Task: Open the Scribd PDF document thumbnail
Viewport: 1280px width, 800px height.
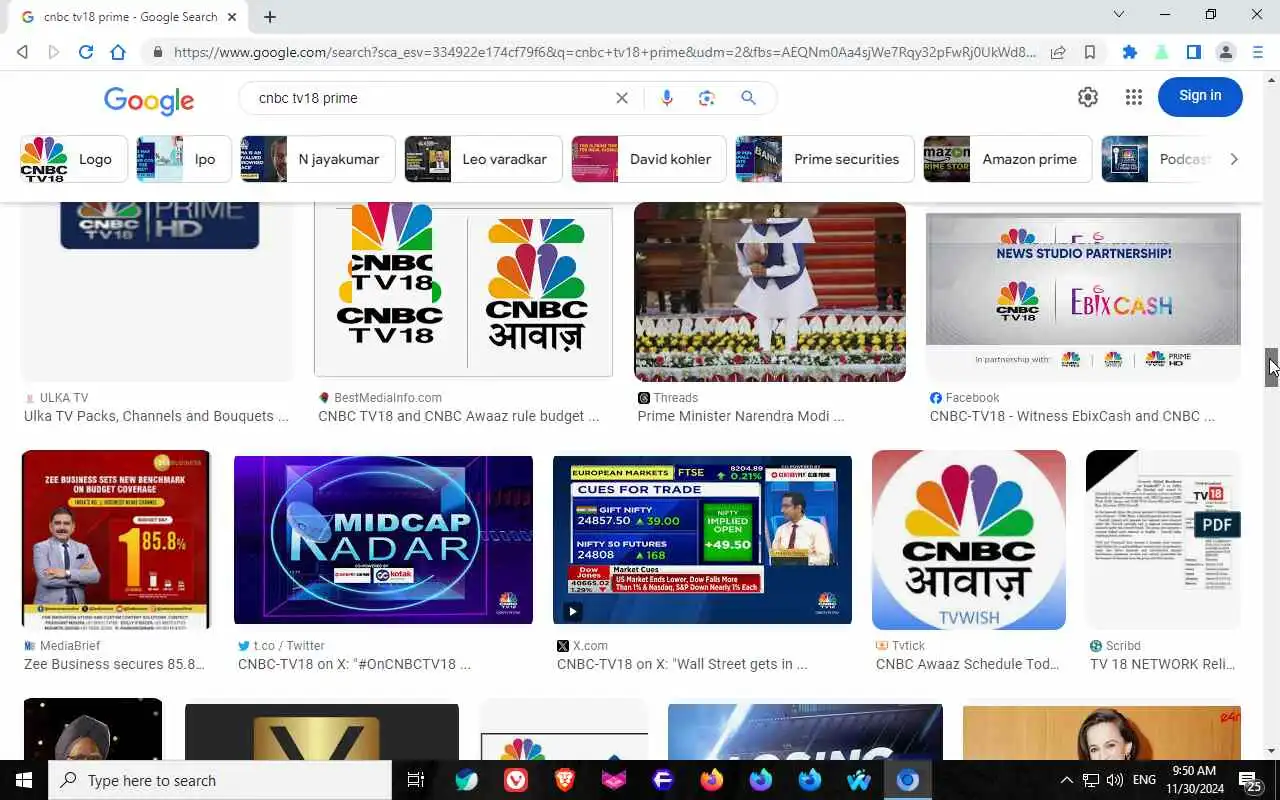Action: pos(1163,540)
